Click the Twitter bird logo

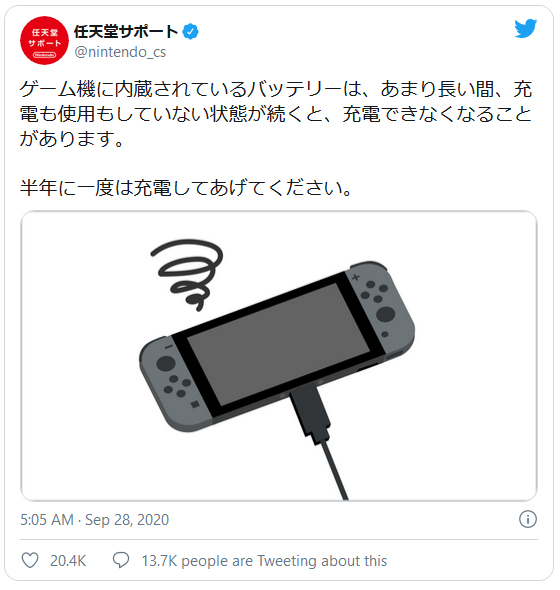pos(525,28)
